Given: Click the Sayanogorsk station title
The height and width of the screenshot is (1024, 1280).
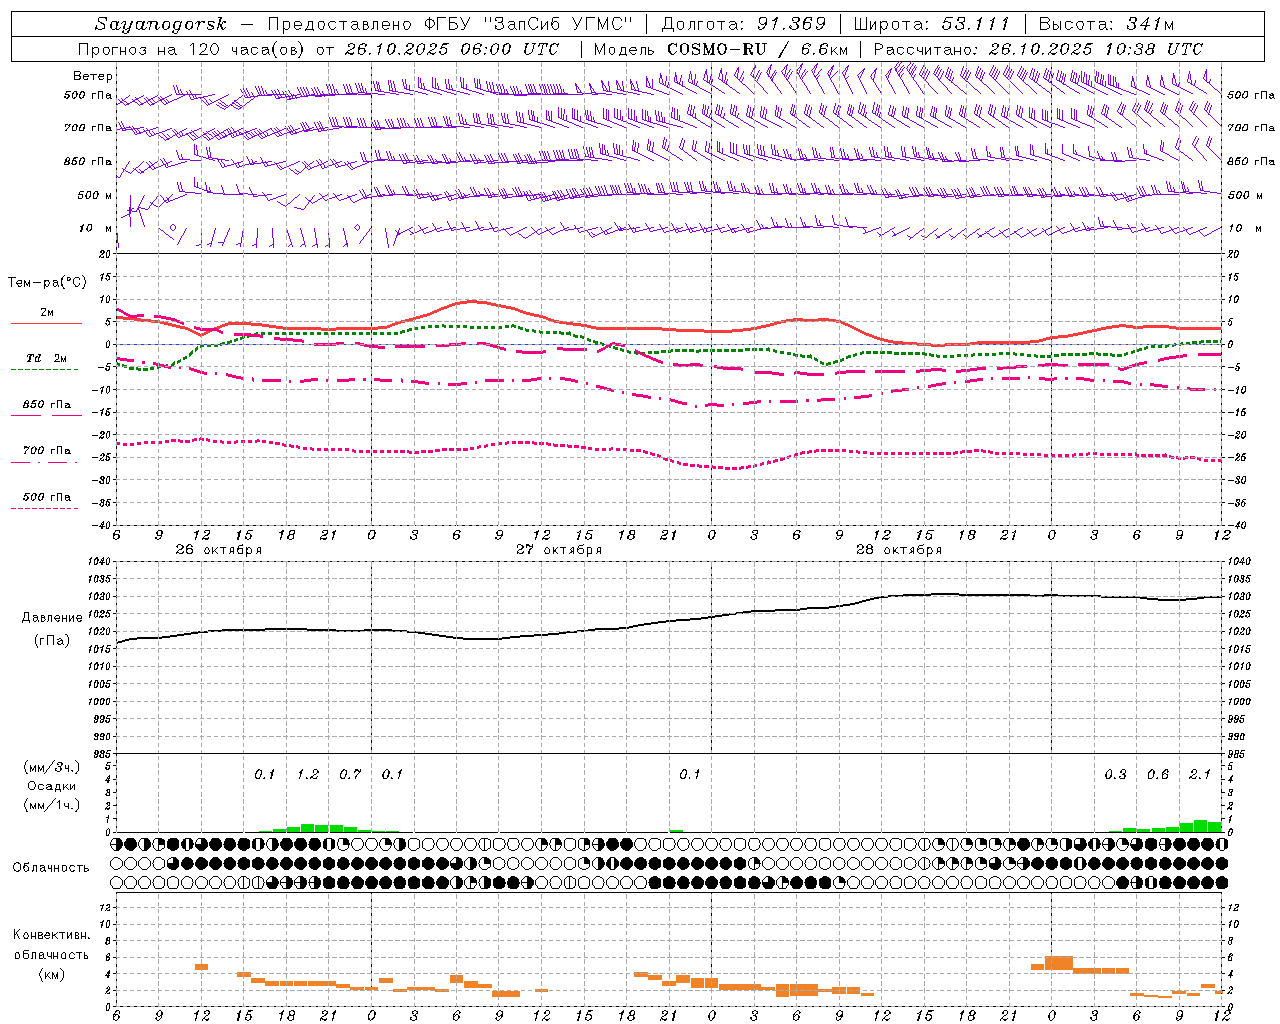Looking at the screenshot, I should 161,24.
